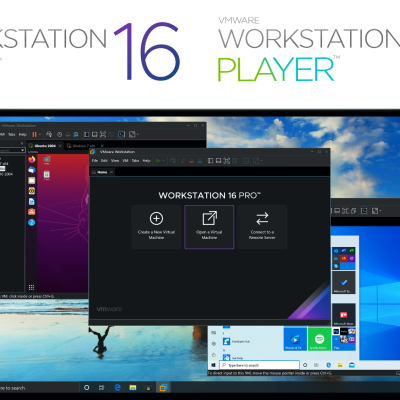The width and height of the screenshot is (400, 400).
Task: Click the full screen icon in back Ubuntu window
Action: (x=103, y=134)
